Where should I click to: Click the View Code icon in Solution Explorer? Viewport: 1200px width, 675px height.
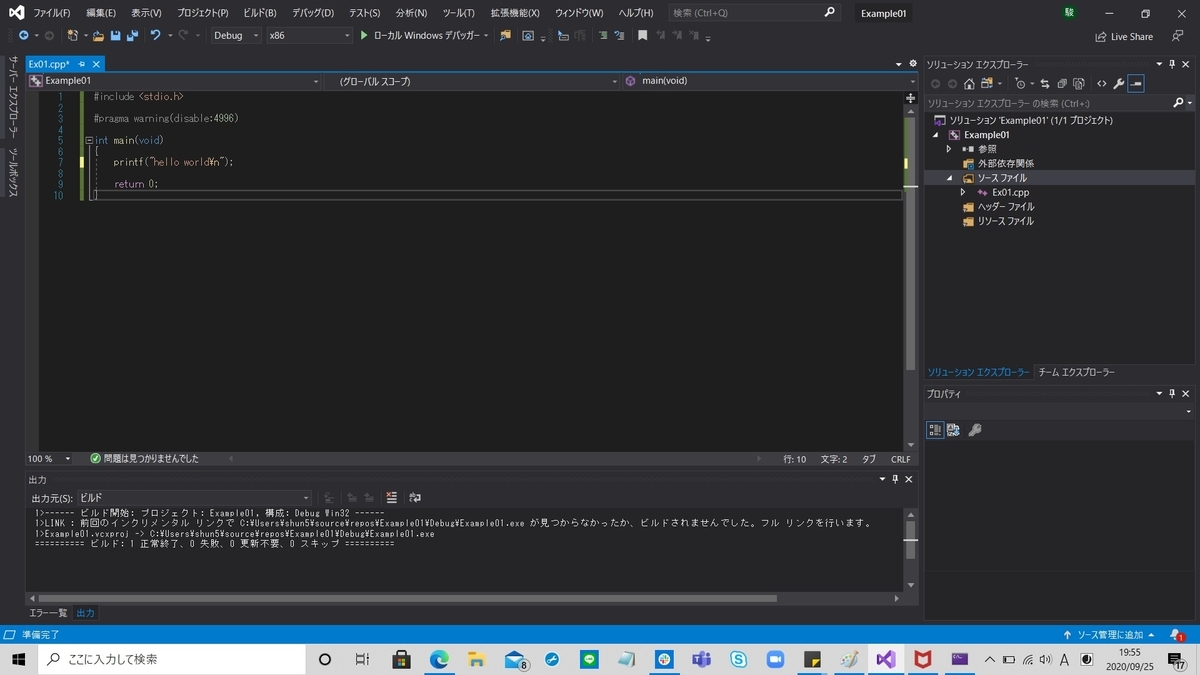(x=1102, y=84)
